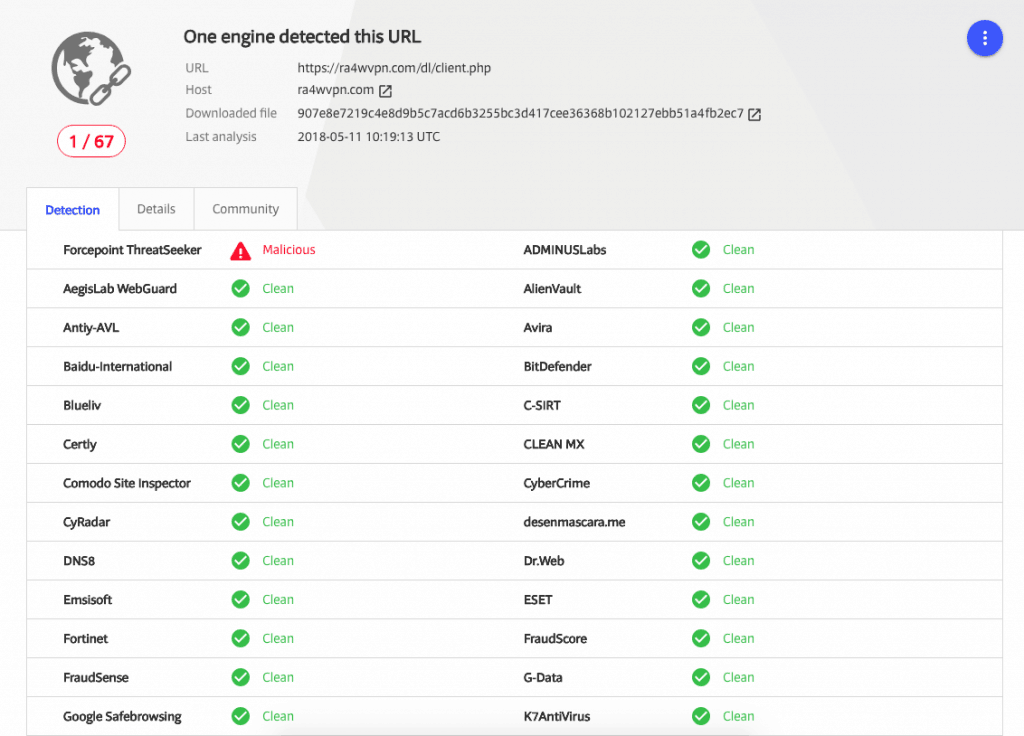
Task: Click the green check icon for Baidu-International
Action: (240, 366)
